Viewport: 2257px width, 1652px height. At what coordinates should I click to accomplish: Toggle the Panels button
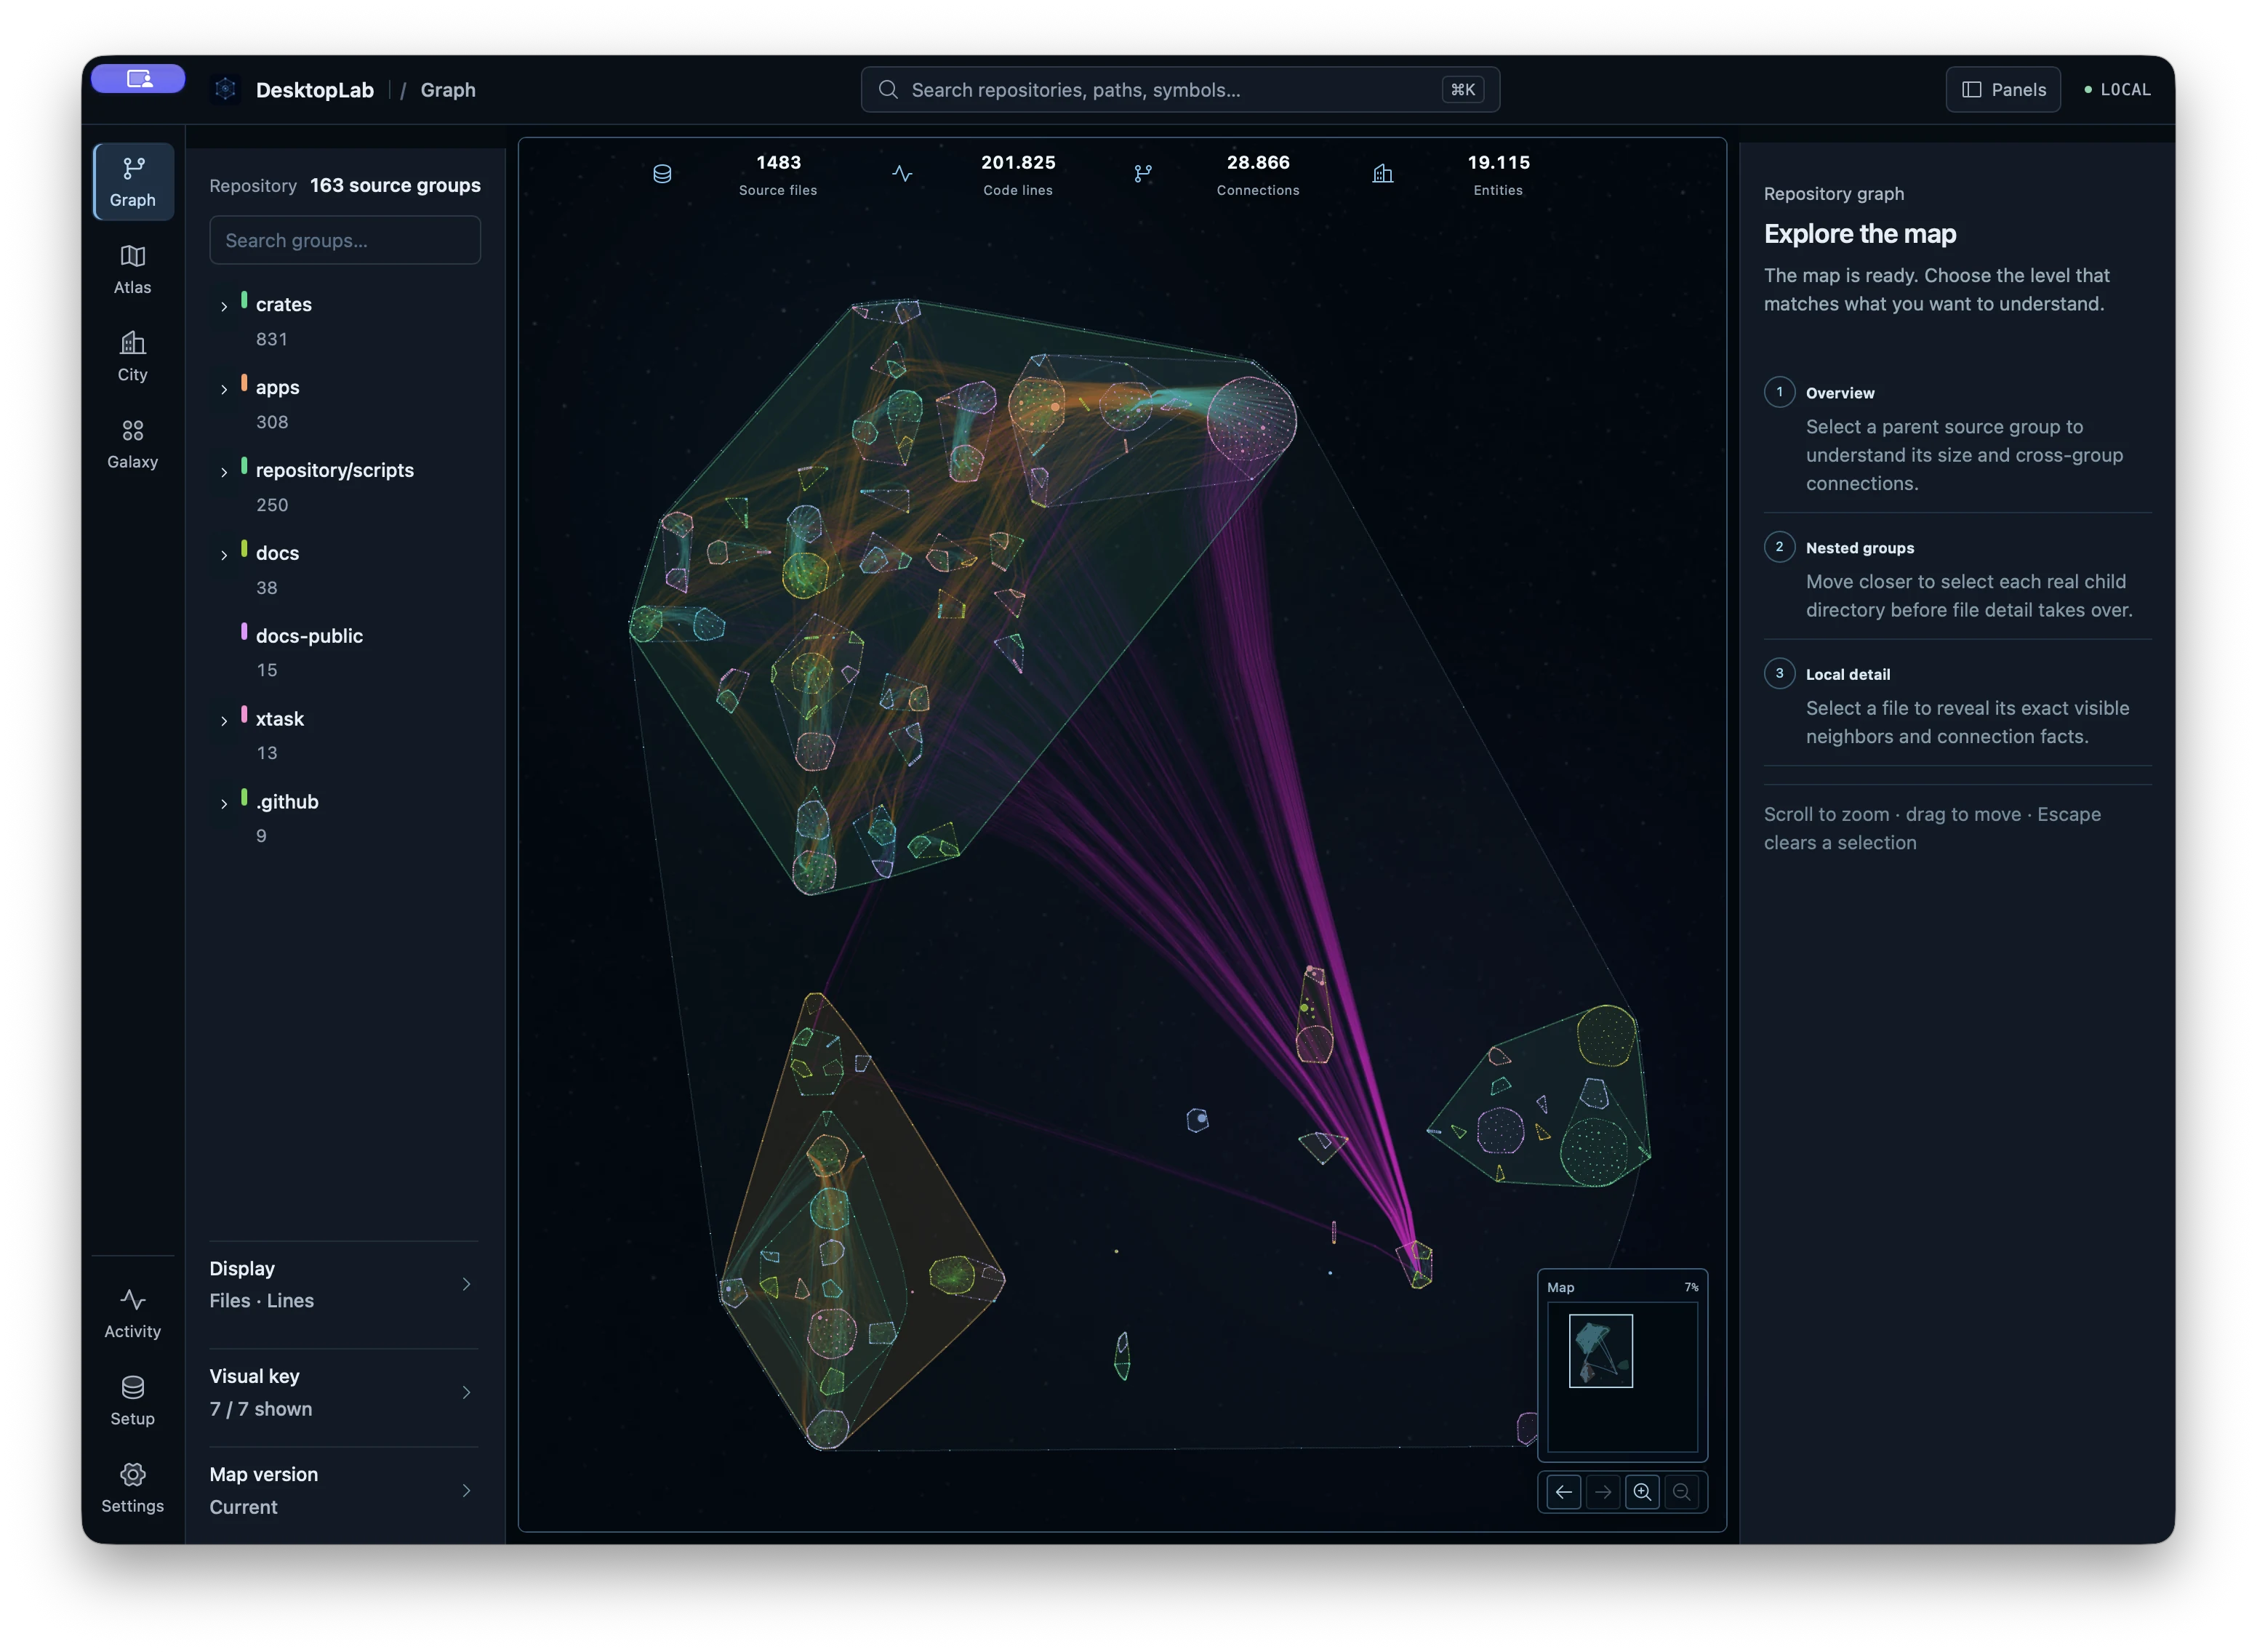coord(2003,90)
